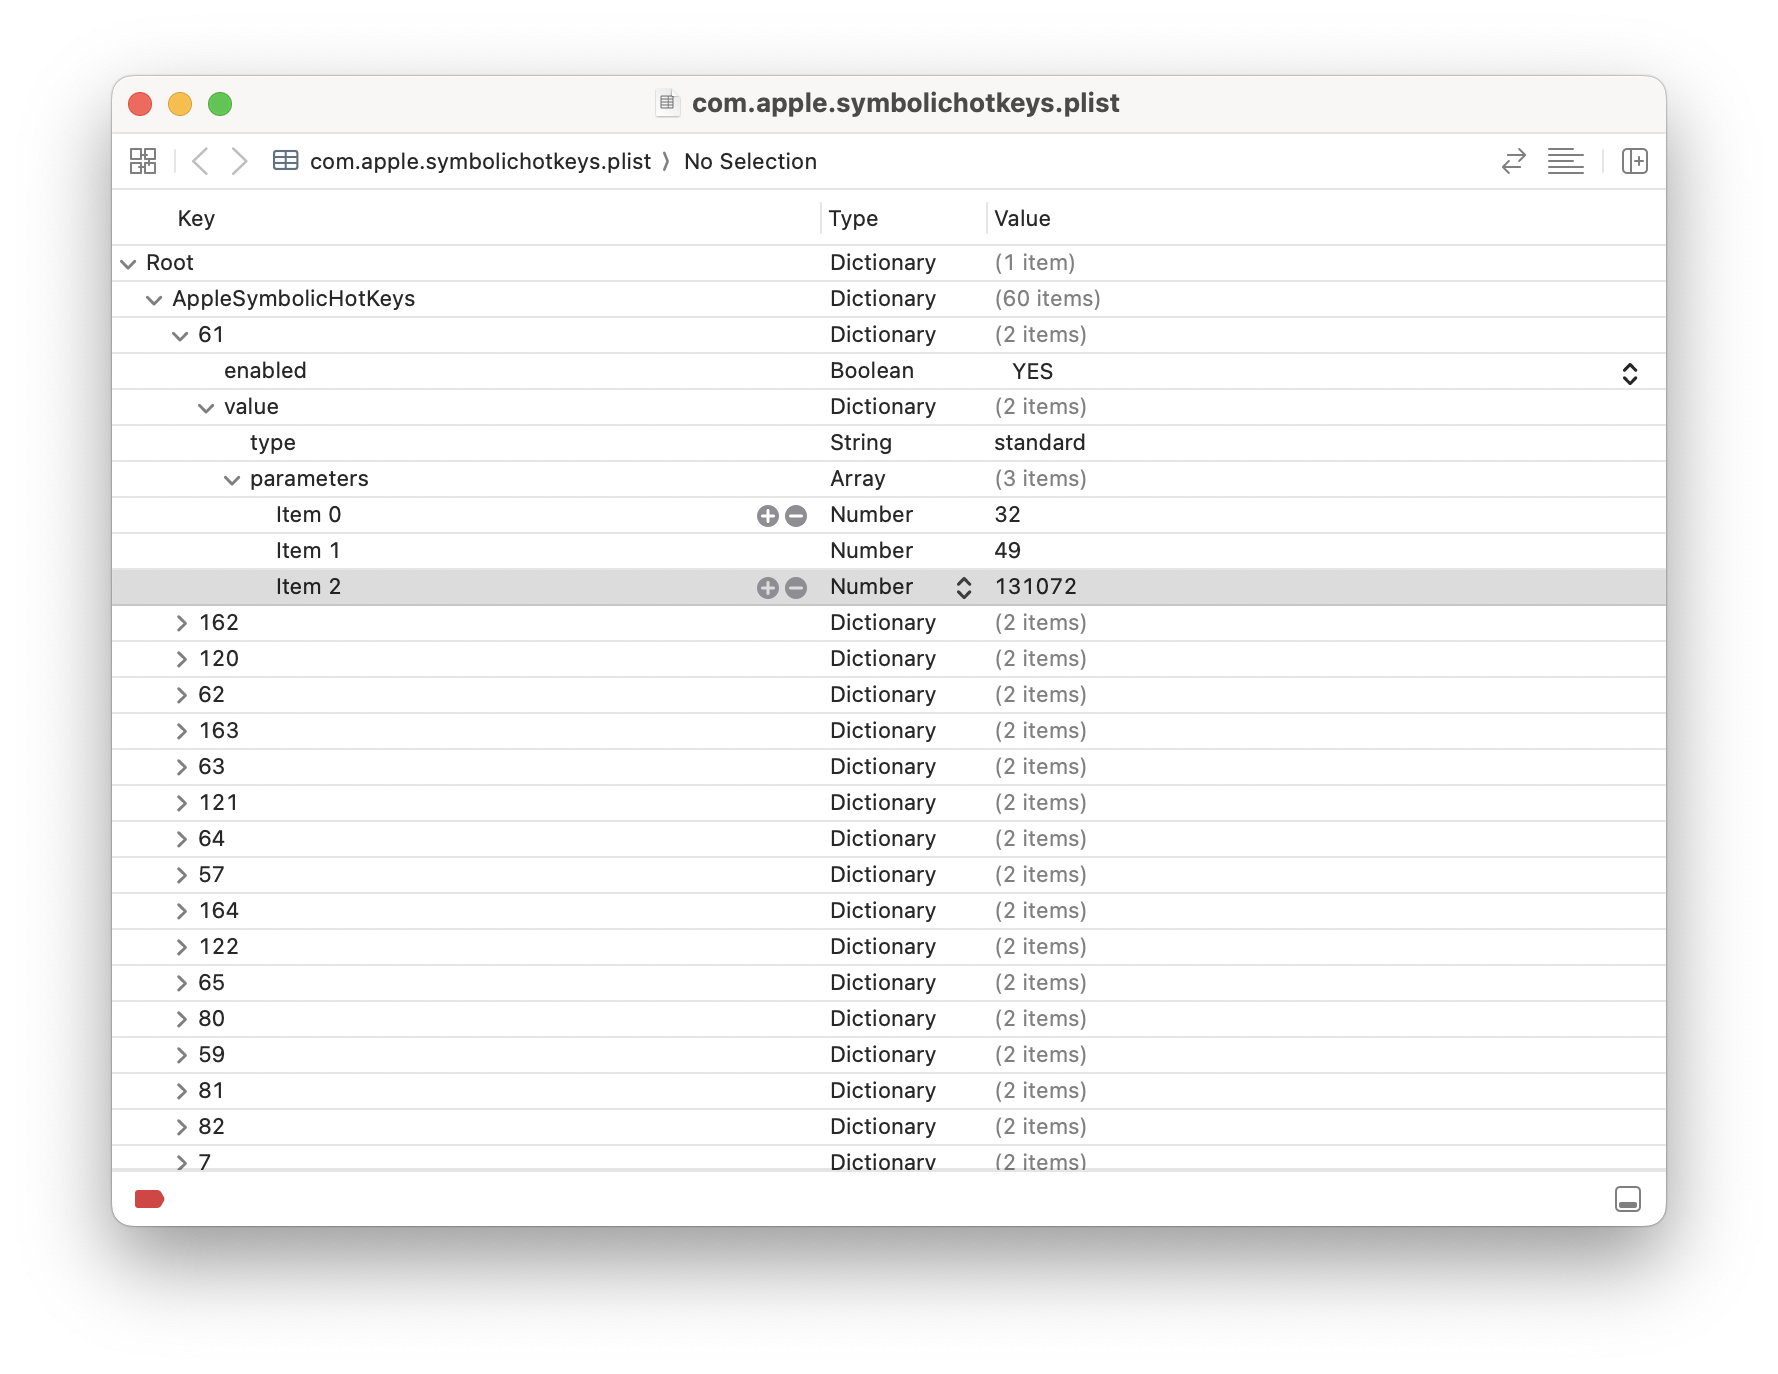Go back with the left arrow

(200, 161)
